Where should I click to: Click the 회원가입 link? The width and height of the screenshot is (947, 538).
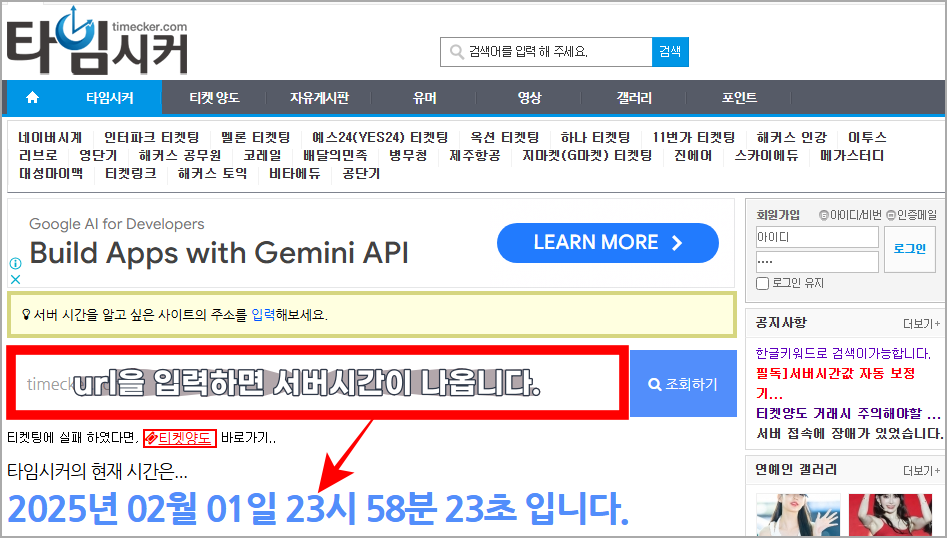[x=778, y=215]
